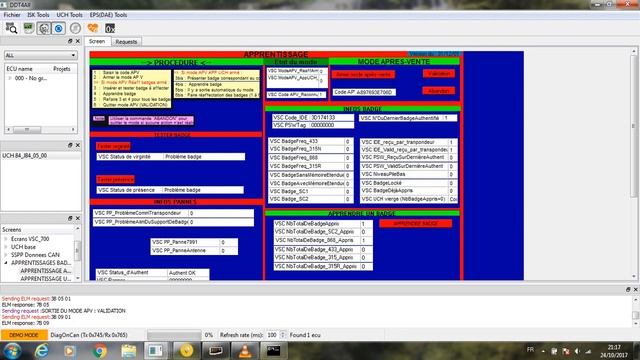
Task: Open Windows Media Player from taskbar
Action: point(69,351)
